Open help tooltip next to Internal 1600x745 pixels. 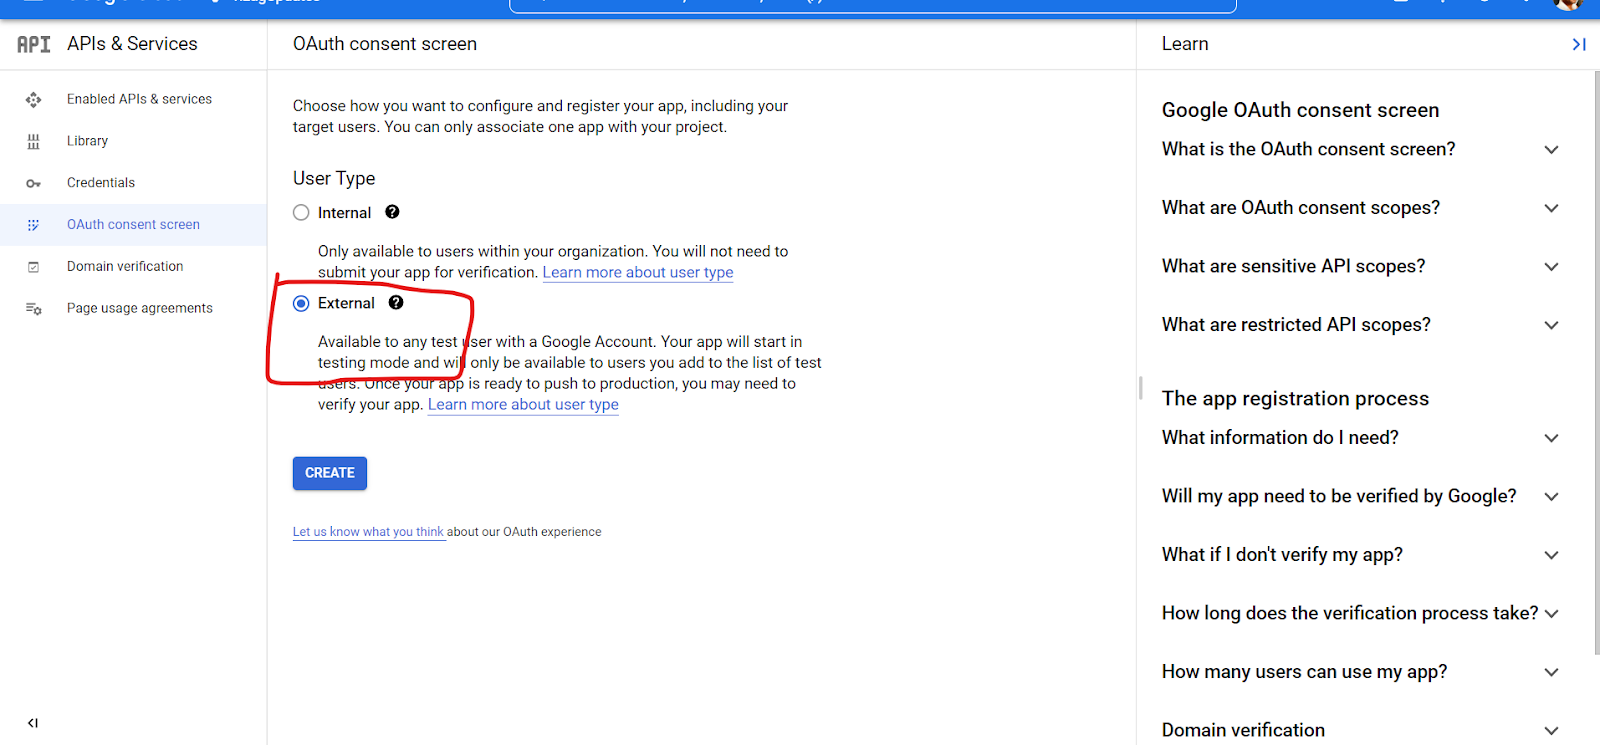click(x=392, y=212)
